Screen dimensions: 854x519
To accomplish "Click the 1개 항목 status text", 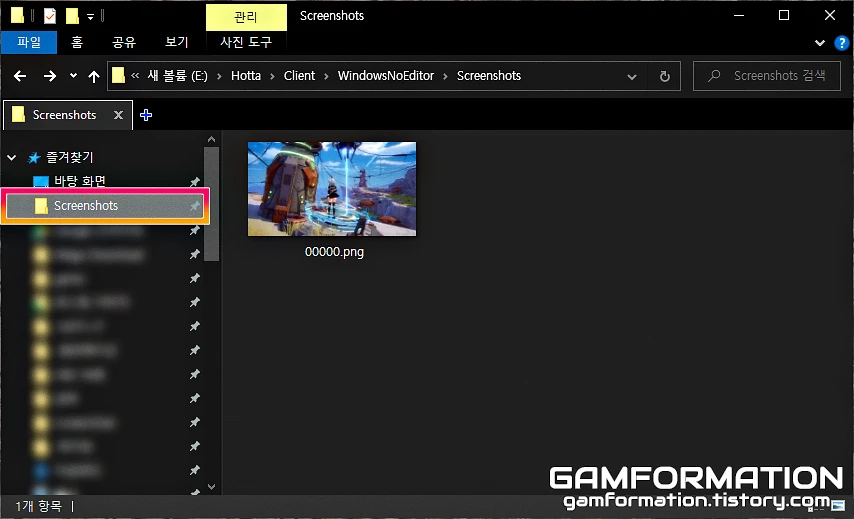I will pyautogui.click(x=38, y=506).
